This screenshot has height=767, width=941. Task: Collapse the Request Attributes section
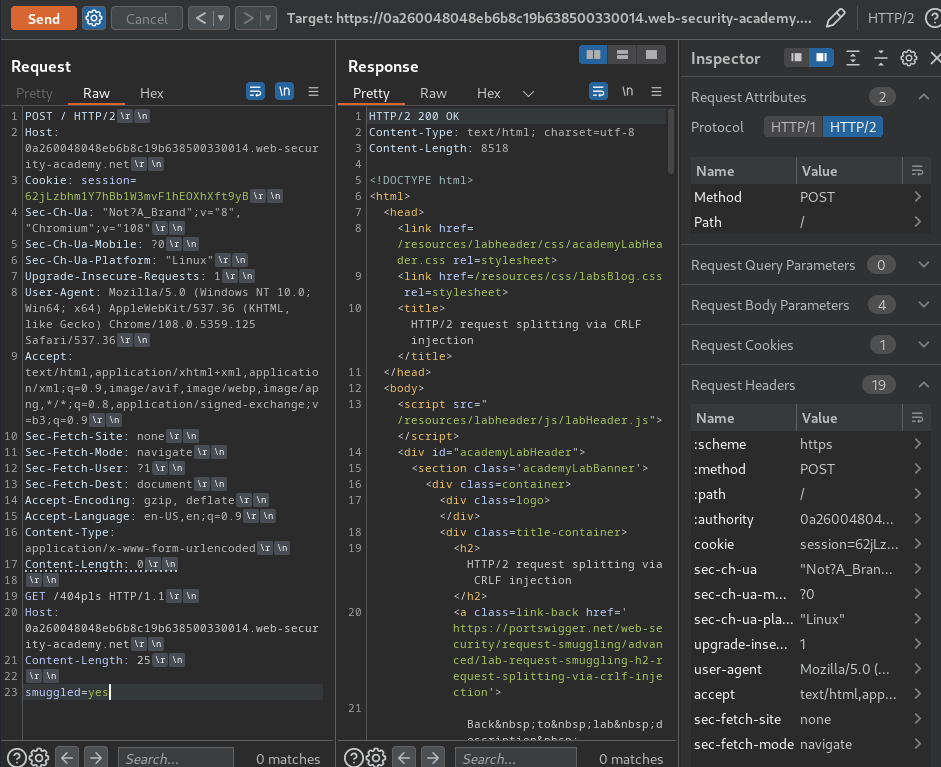[924, 97]
